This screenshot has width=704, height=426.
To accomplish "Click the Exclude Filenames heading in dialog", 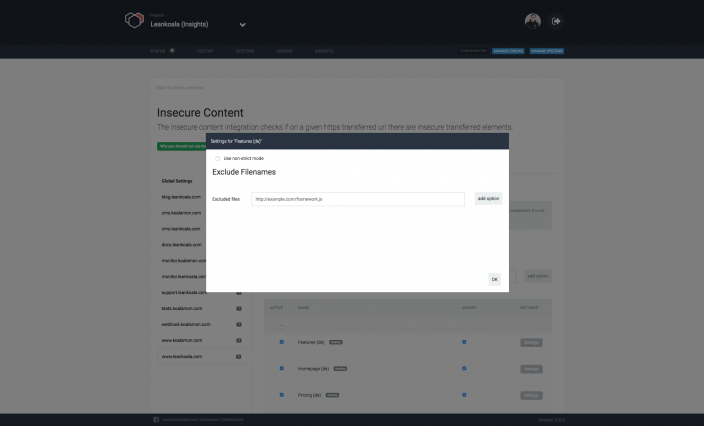I will click(x=244, y=172).
